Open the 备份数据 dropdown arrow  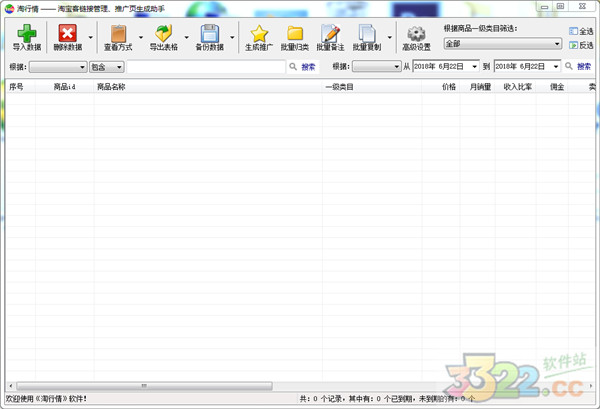pos(232,37)
